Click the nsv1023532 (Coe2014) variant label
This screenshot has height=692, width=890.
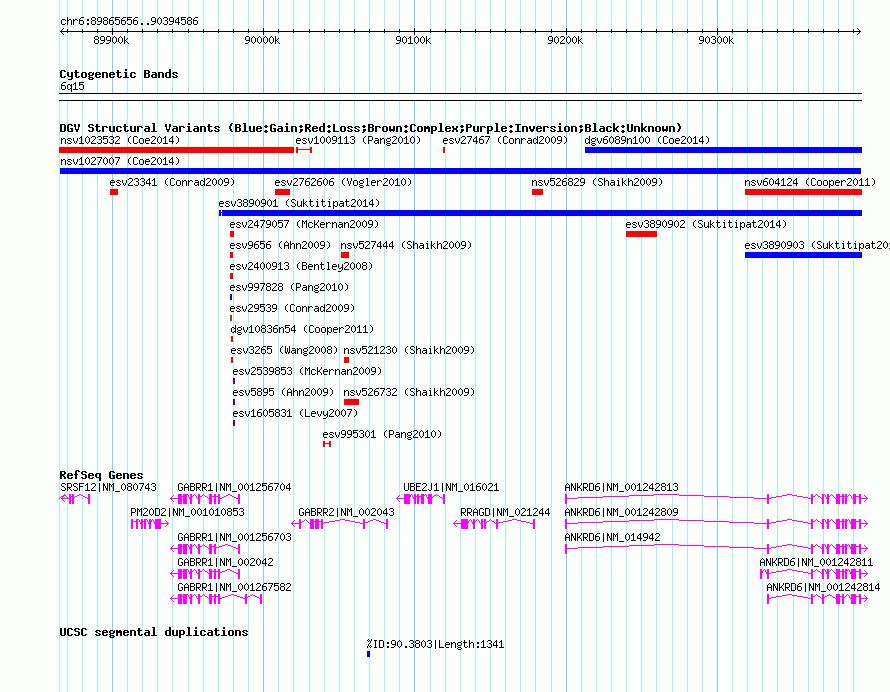point(120,140)
